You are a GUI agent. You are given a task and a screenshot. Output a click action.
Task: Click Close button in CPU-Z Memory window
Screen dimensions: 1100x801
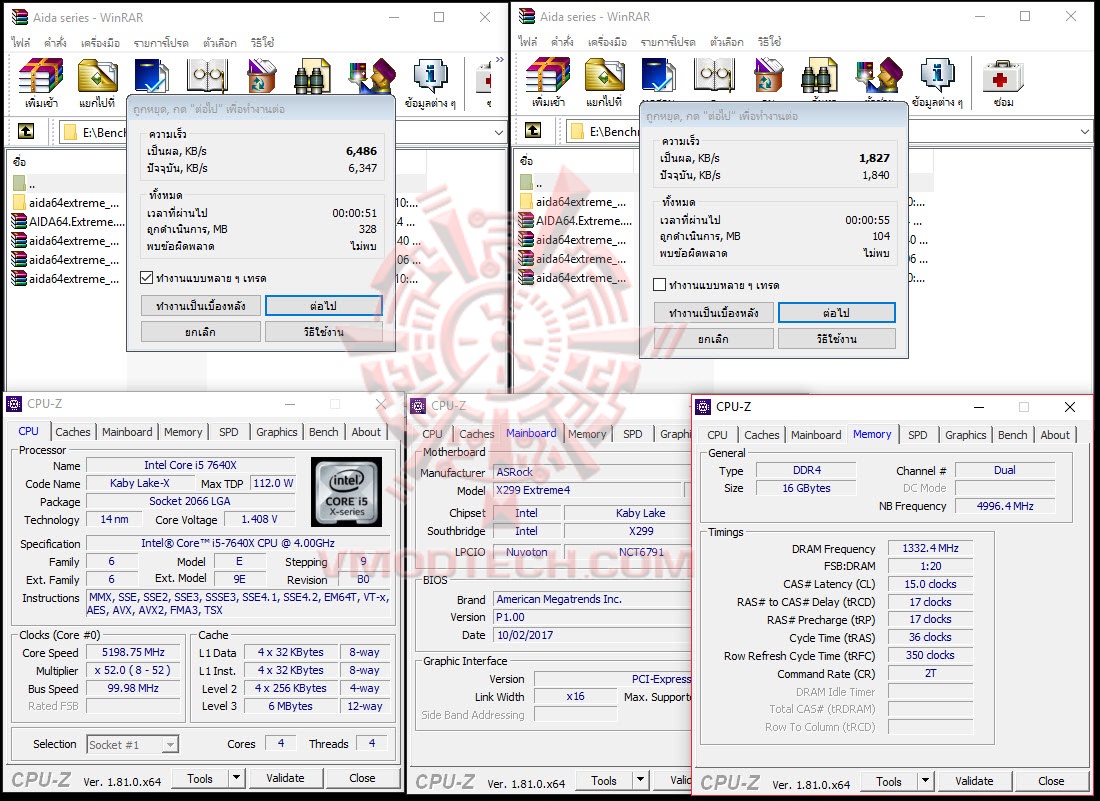tap(1051, 781)
